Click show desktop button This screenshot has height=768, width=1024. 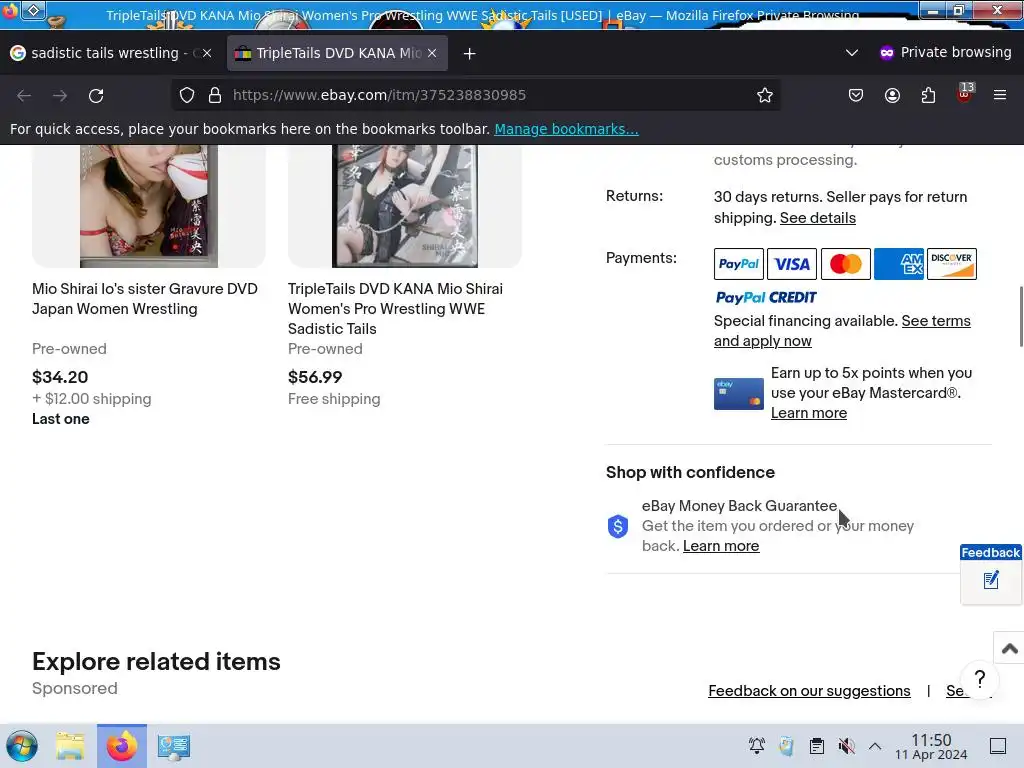(x=998, y=746)
